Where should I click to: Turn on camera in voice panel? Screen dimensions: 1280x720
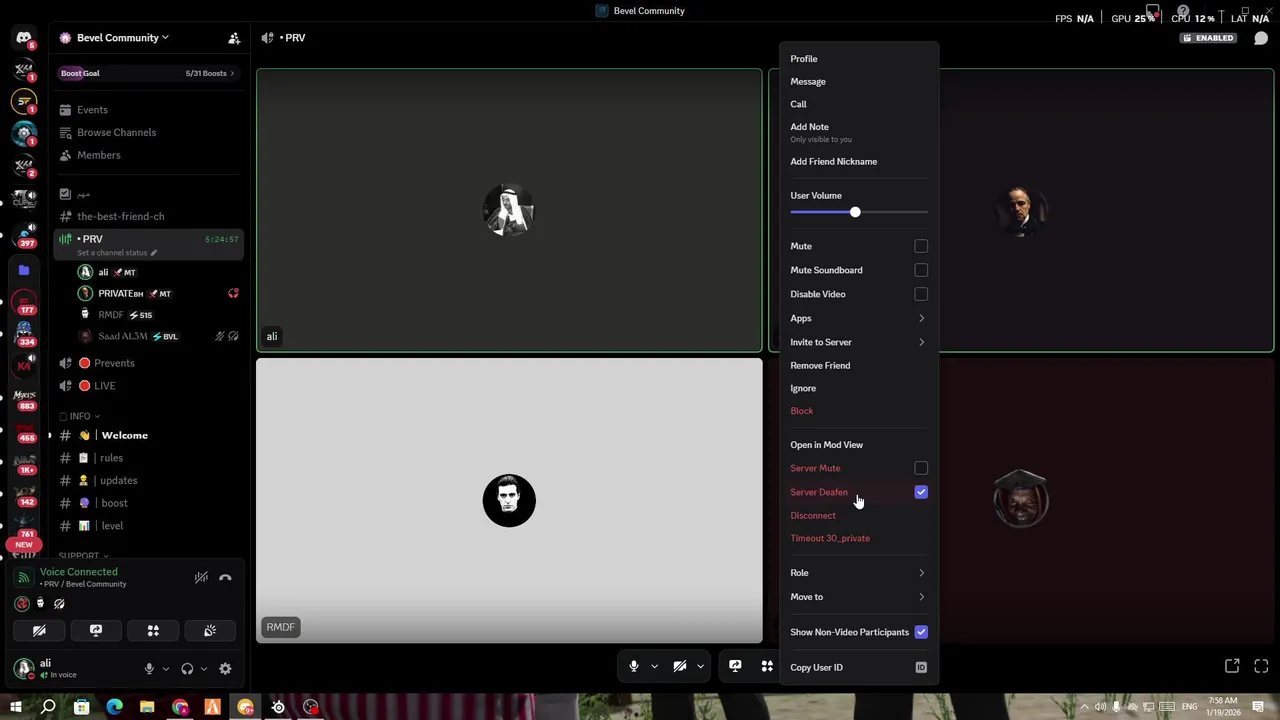(39, 631)
